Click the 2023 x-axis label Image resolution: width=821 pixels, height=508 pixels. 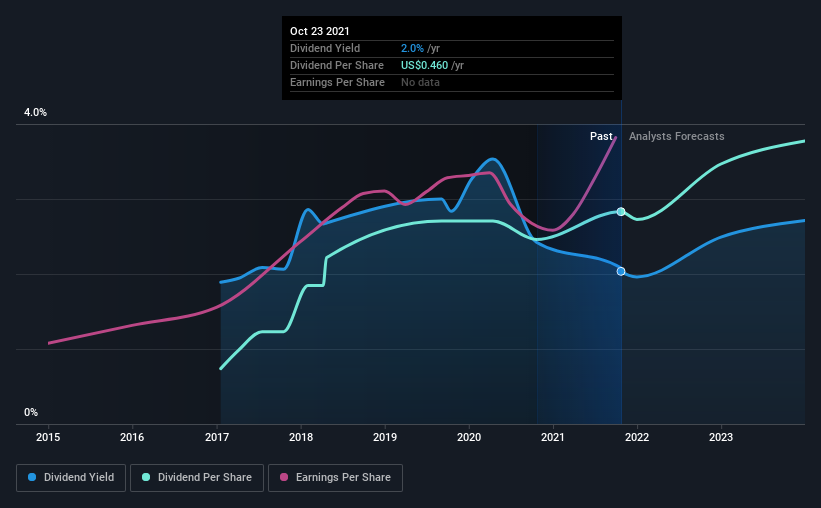pos(721,437)
